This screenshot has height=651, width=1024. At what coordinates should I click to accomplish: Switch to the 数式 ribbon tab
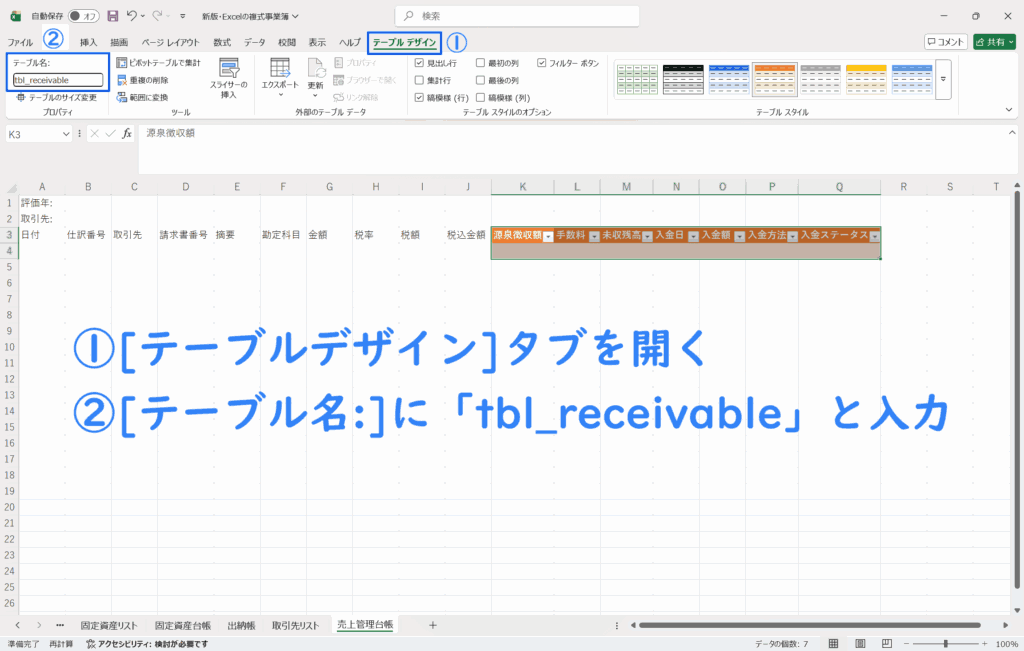click(x=222, y=42)
